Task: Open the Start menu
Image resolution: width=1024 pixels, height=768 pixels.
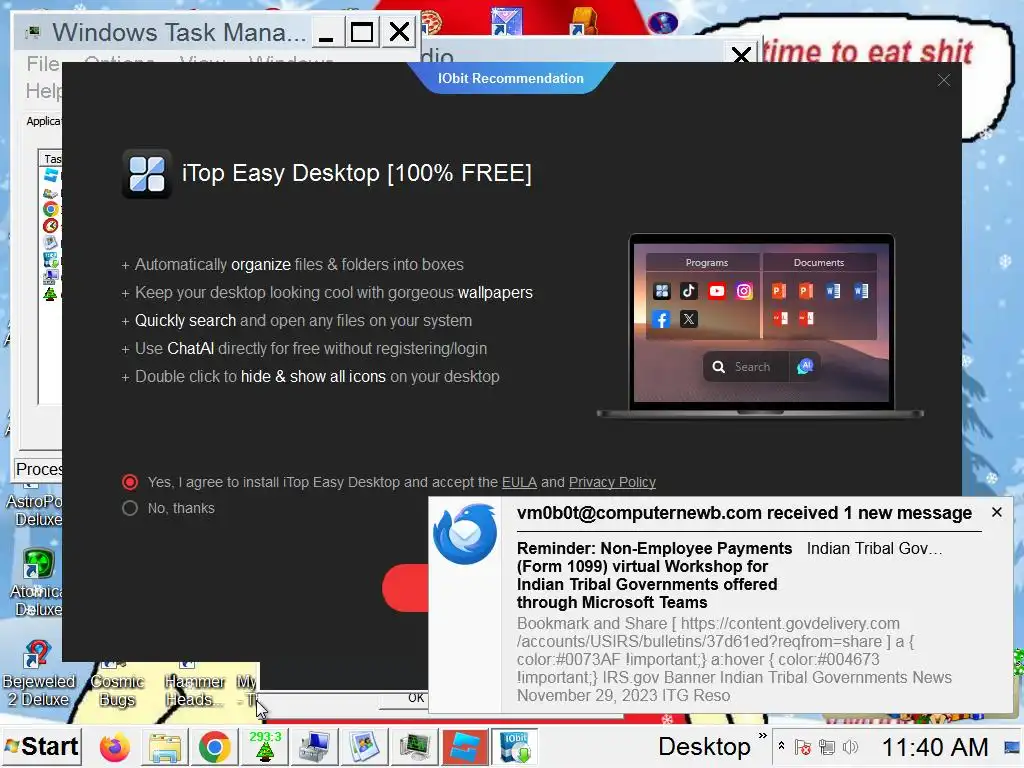Action: click(x=42, y=746)
